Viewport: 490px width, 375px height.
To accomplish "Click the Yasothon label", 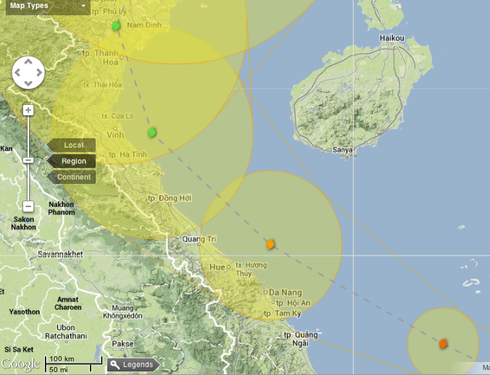I will [24, 312].
